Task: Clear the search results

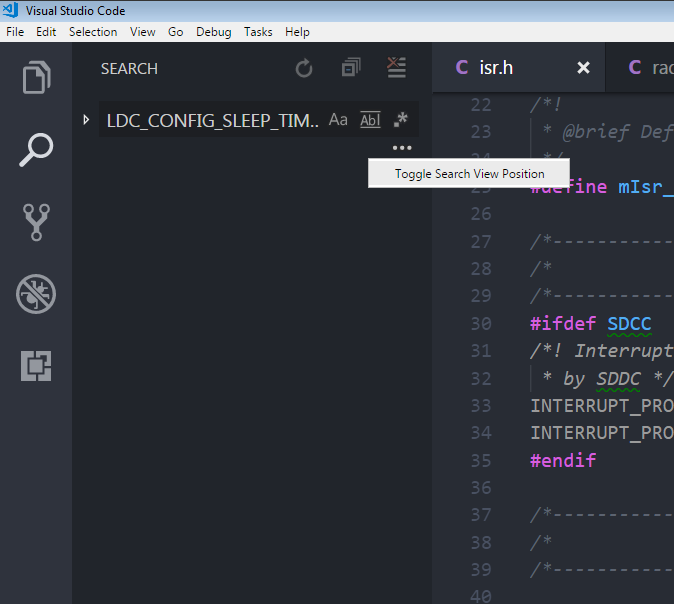Action: pyautogui.click(x=396, y=69)
